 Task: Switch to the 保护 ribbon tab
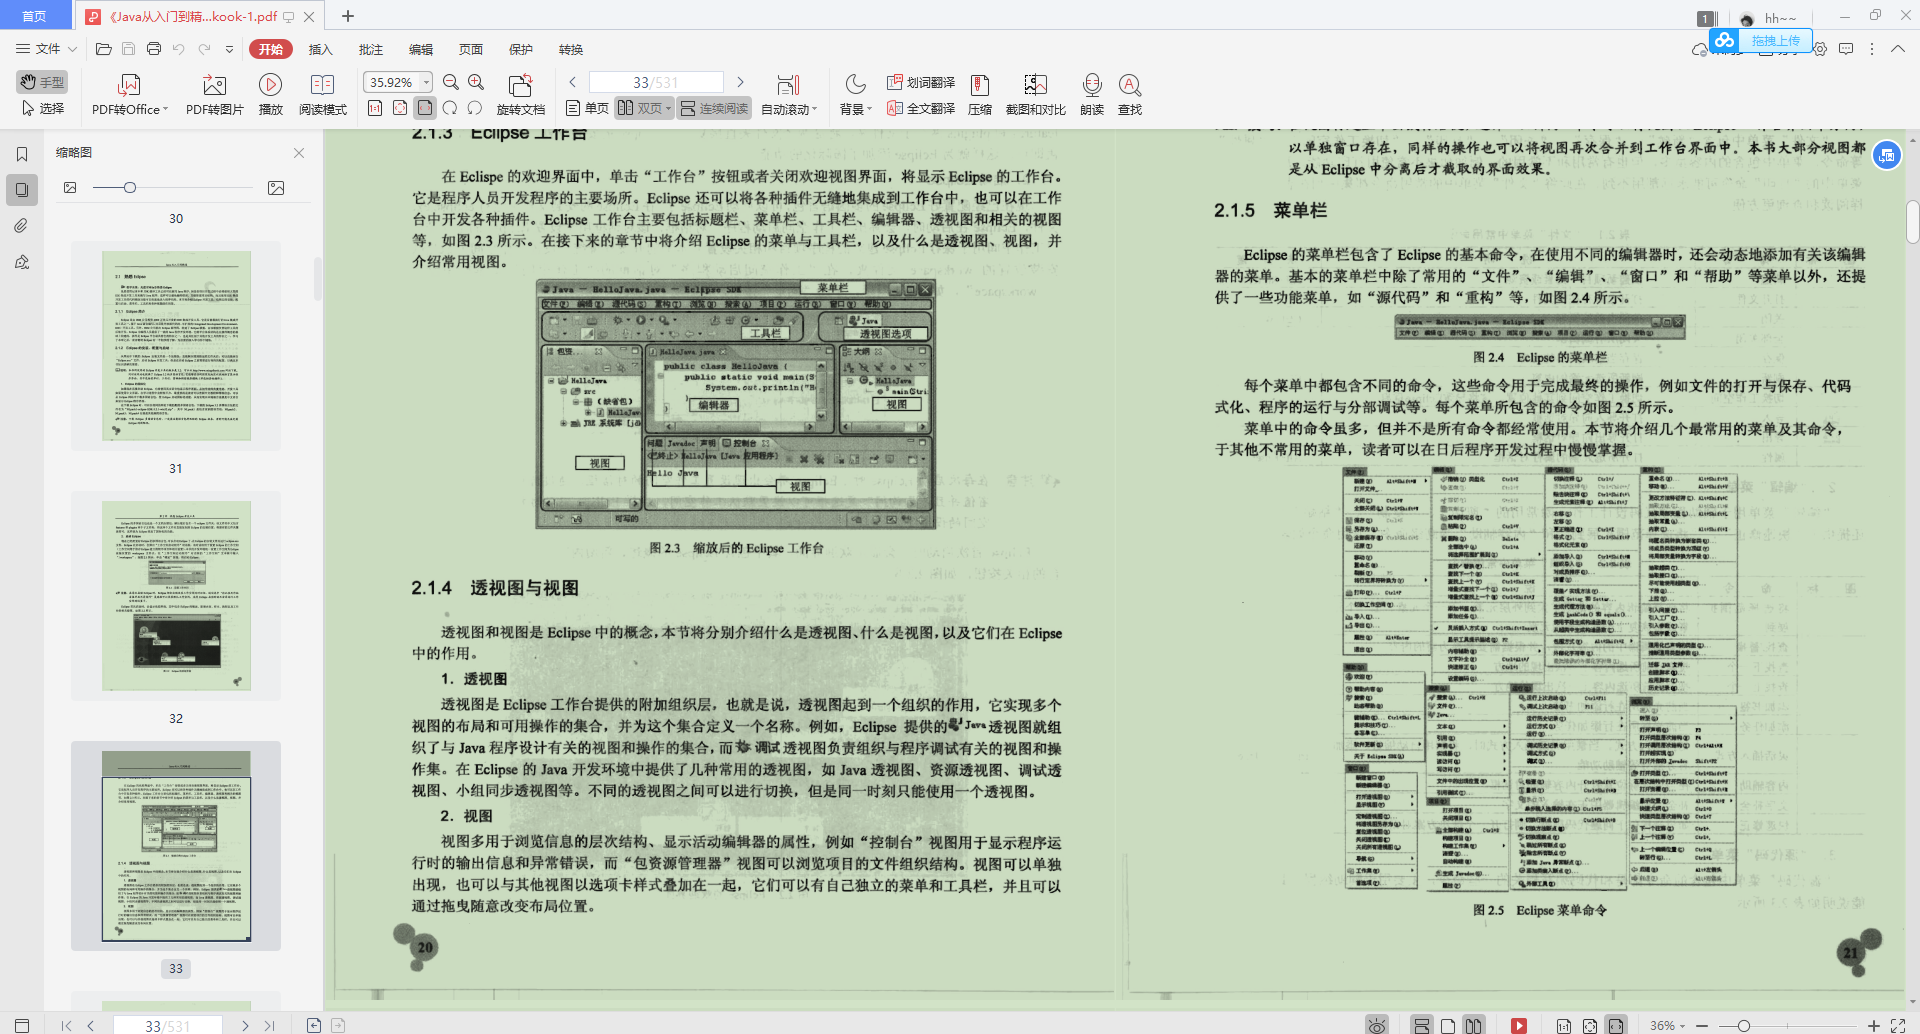click(520, 49)
